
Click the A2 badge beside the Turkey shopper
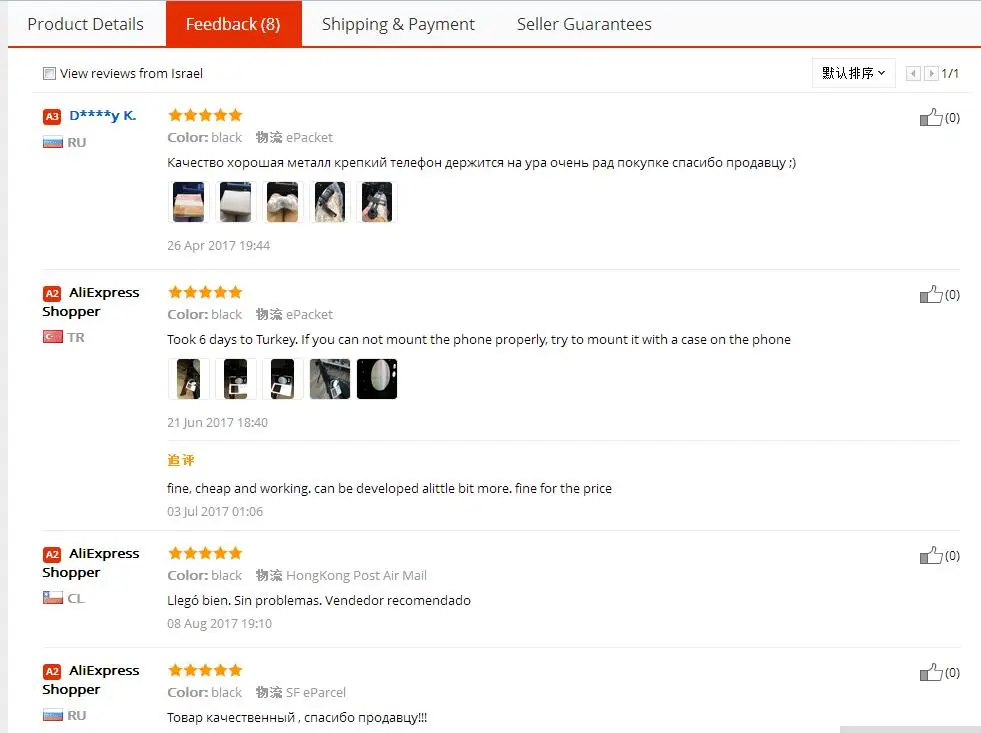point(52,293)
